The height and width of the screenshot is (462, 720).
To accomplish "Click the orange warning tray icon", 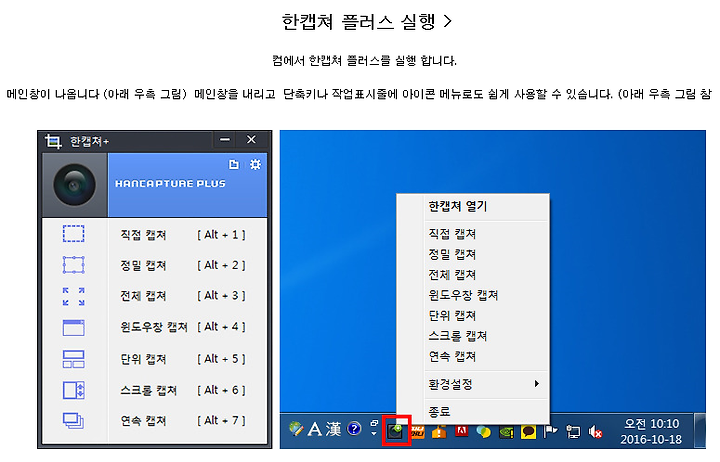I will 439,431.
